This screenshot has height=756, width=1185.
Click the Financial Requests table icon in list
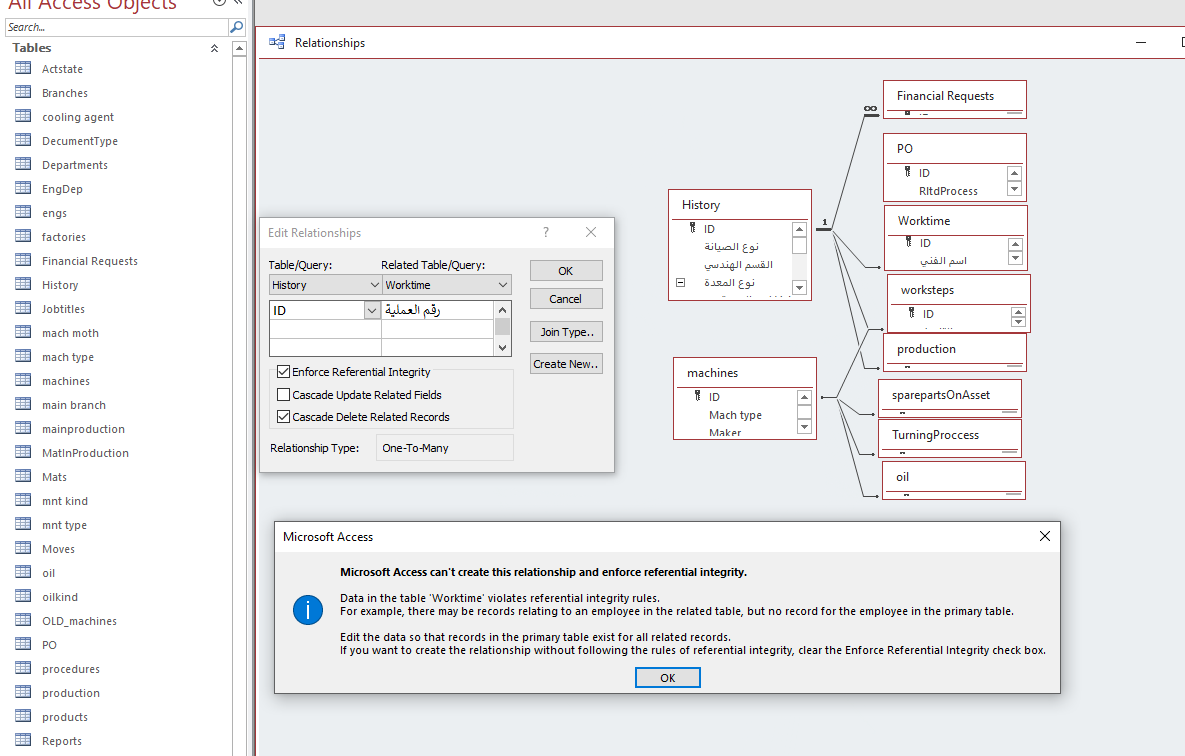click(x=23, y=260)
